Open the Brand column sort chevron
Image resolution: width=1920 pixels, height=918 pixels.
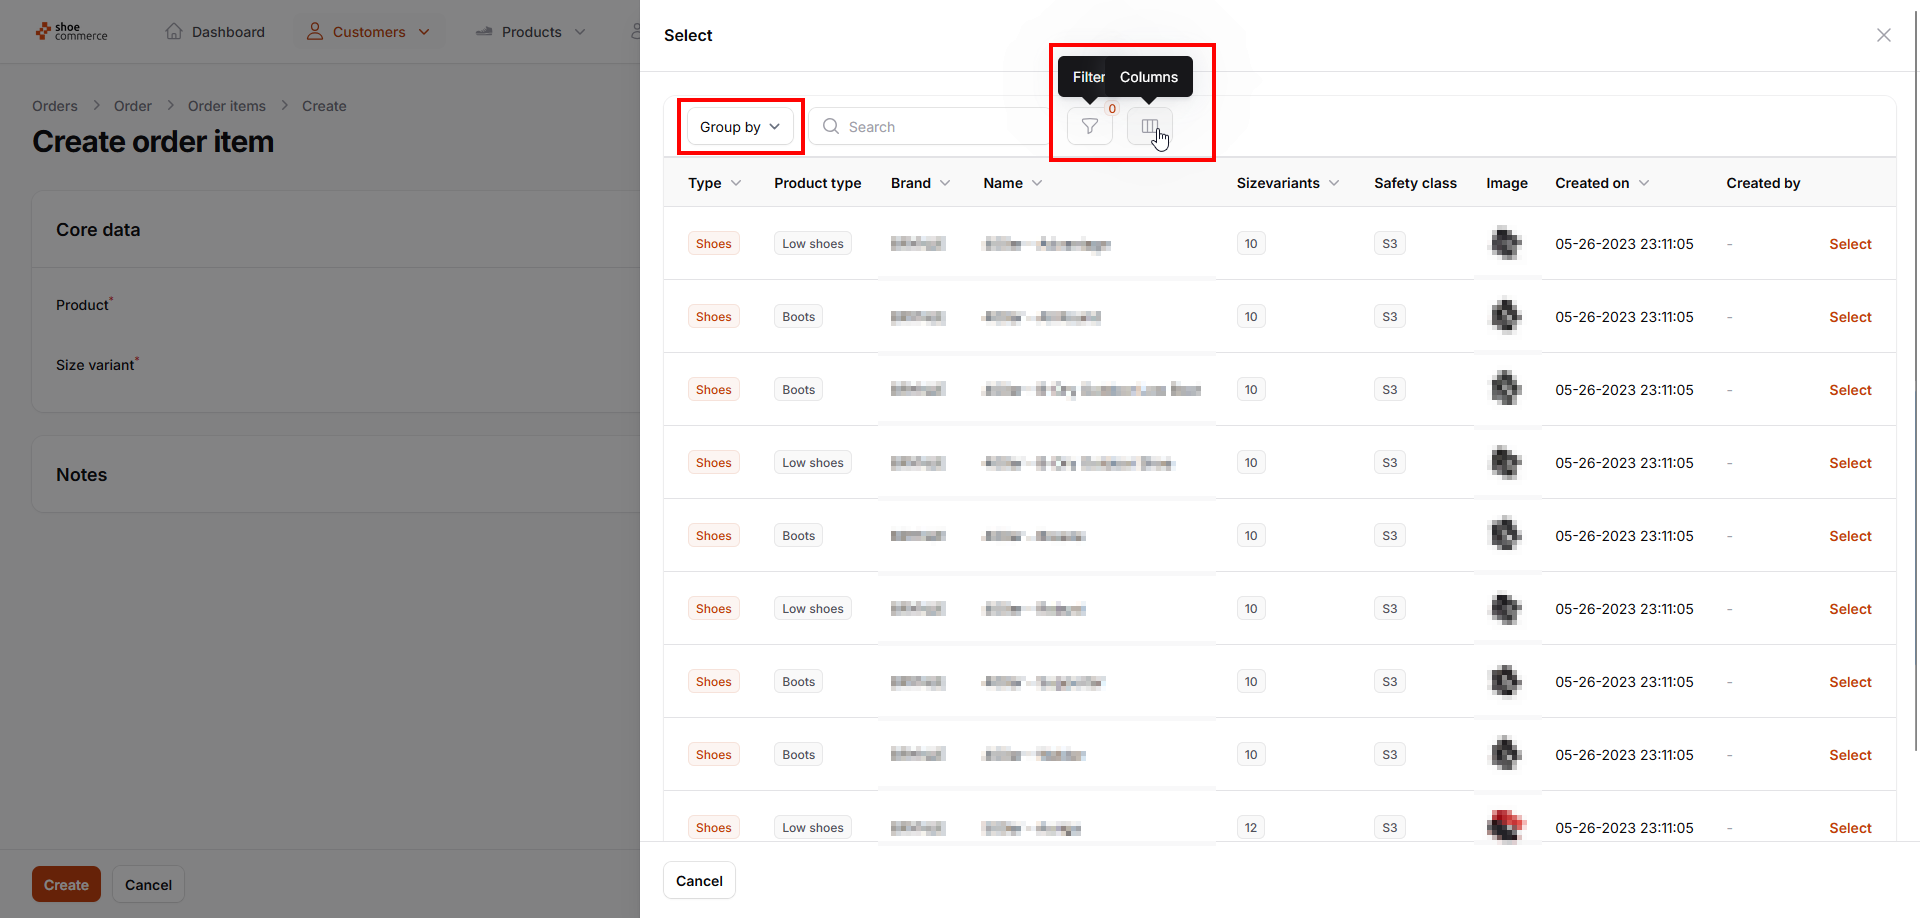pos(945,183)
